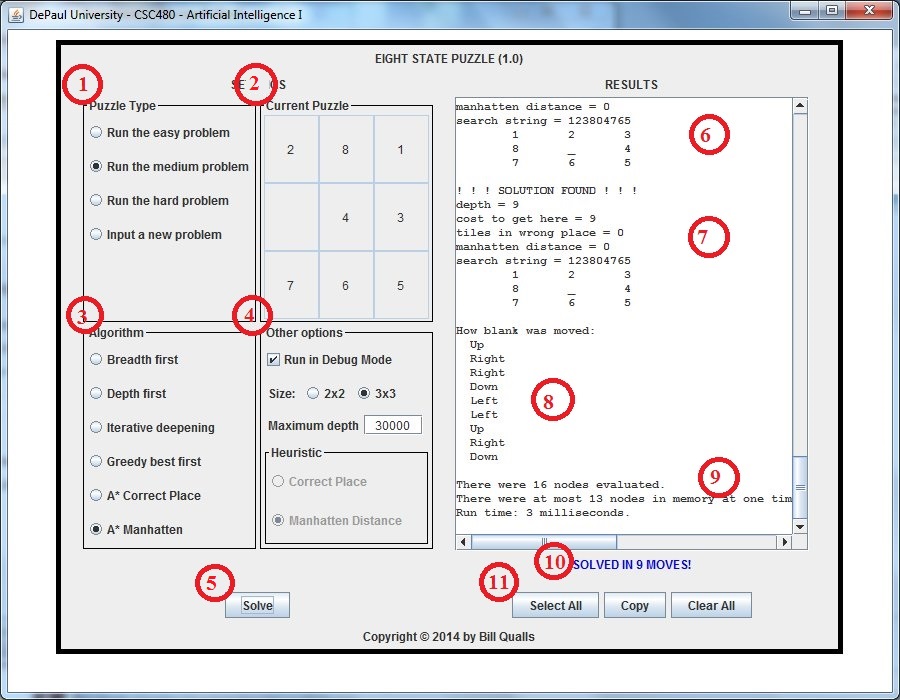The image size is (900, 700).
Task: Click results vertical scrollbar up arrow
Action: (x=799, y=106)
